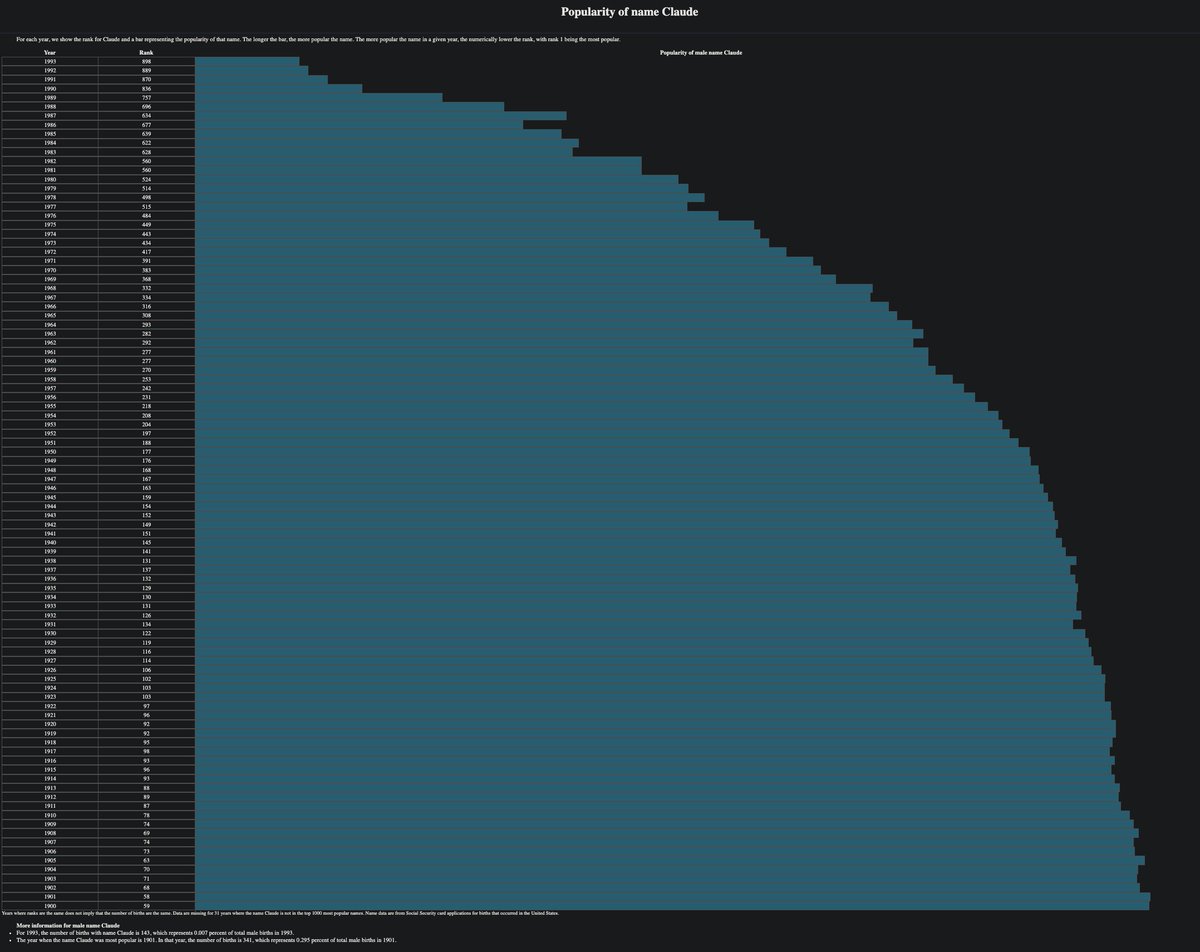
Task: Select the year cell '1993'
Action: pos(50,61)
